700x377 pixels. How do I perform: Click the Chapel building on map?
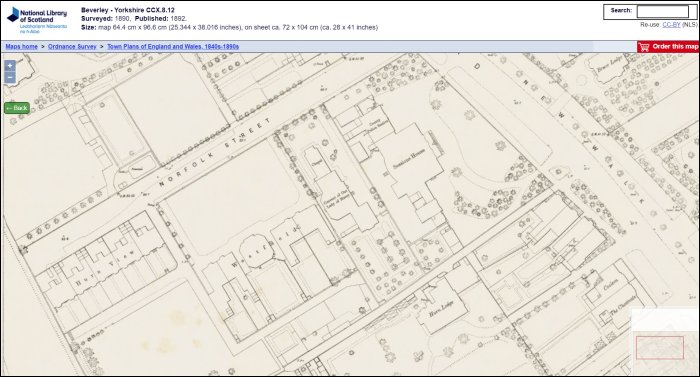coord(317,163)
